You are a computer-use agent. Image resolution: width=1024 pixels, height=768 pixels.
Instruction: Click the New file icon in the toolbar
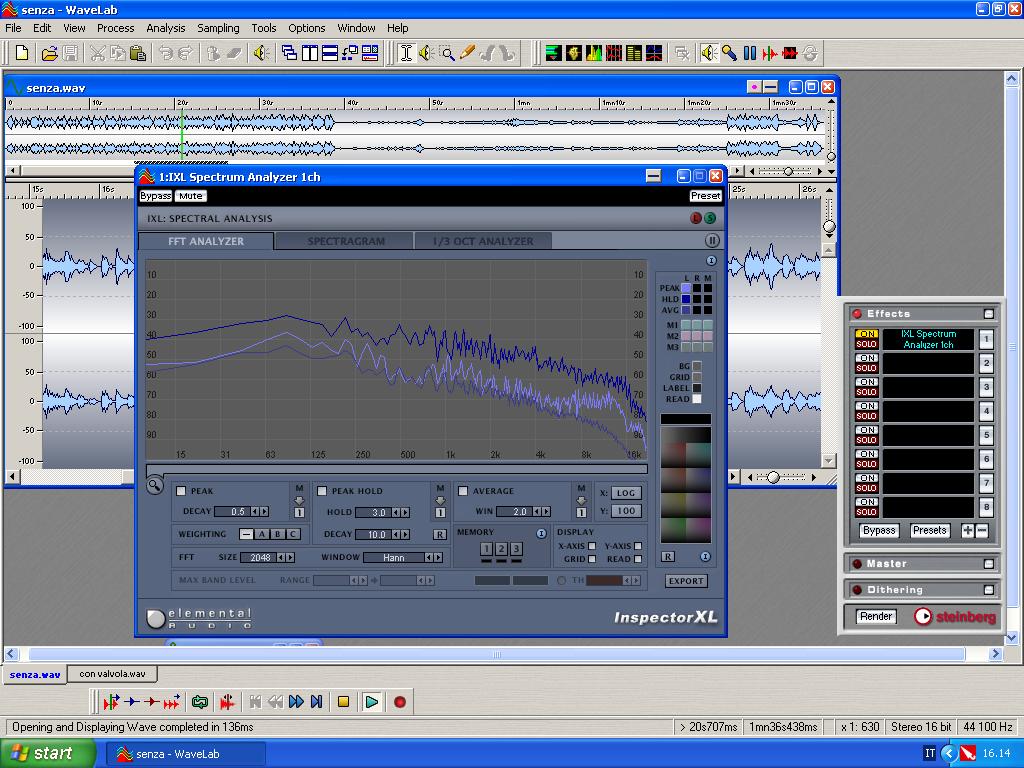click(22, 53)
